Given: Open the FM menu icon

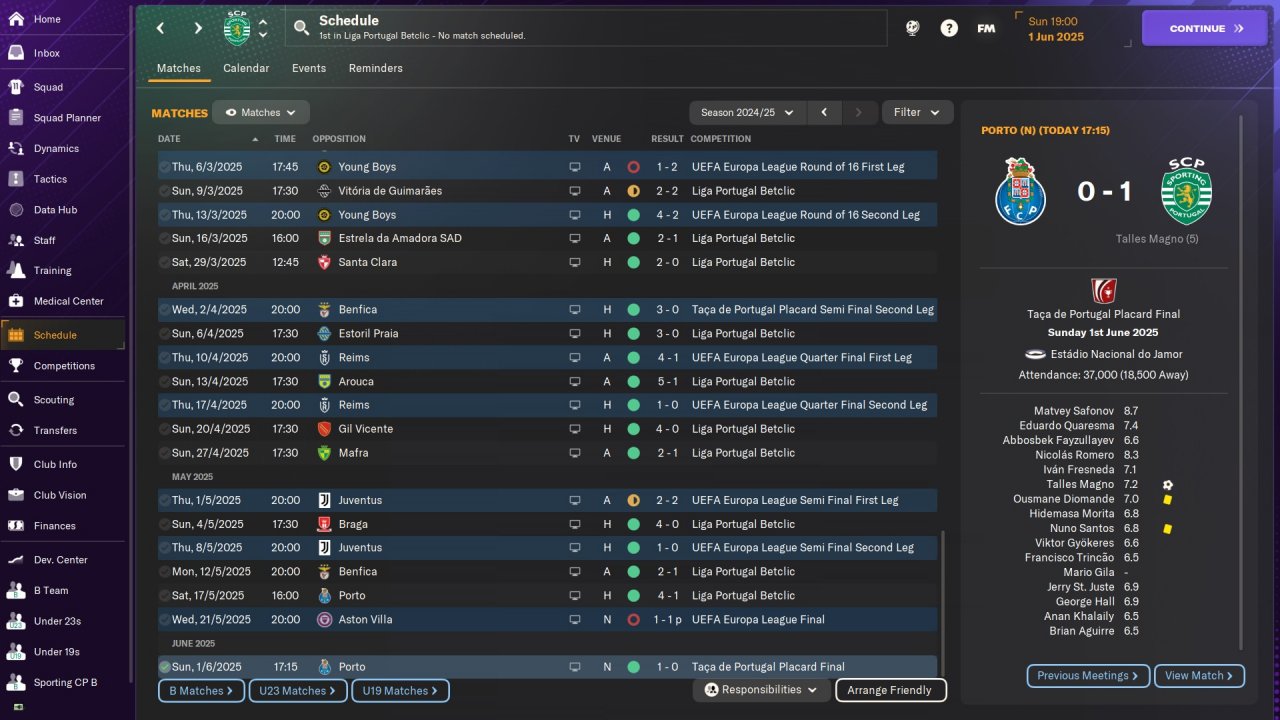Looking at the screenshot, I should pyautogui.click(x=986, y=28).
